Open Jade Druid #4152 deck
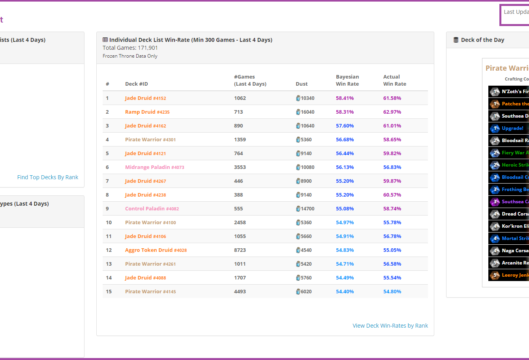 tap(145, 98)
